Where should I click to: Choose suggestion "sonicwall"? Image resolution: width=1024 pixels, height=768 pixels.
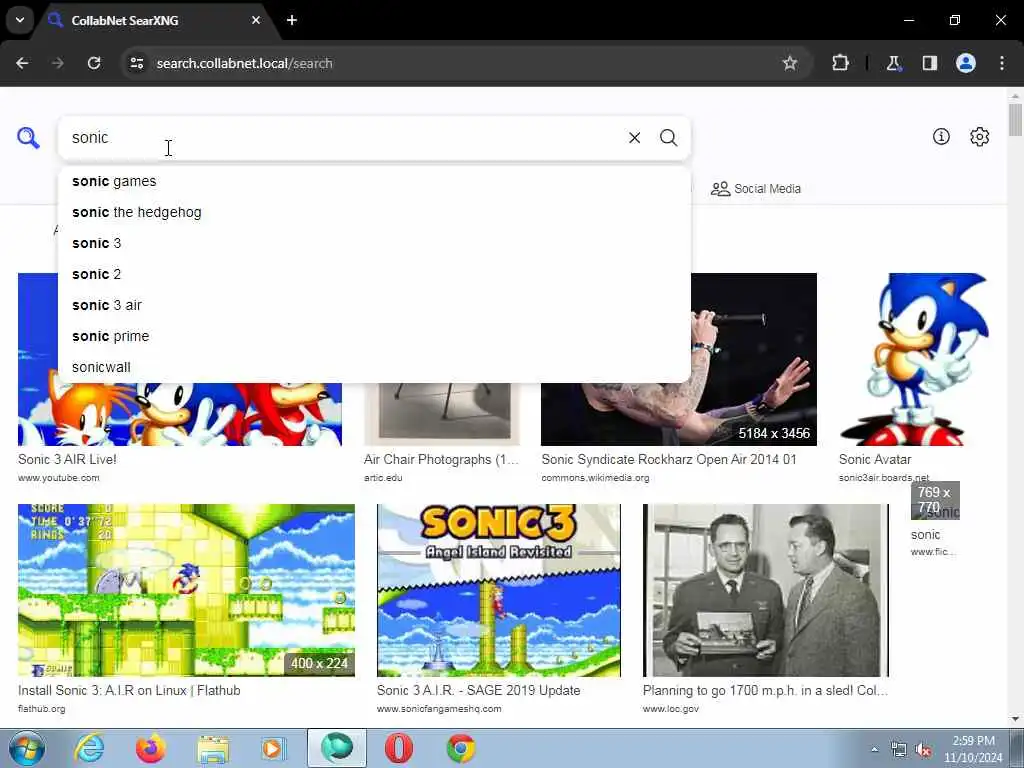click(x=374, y=367)
